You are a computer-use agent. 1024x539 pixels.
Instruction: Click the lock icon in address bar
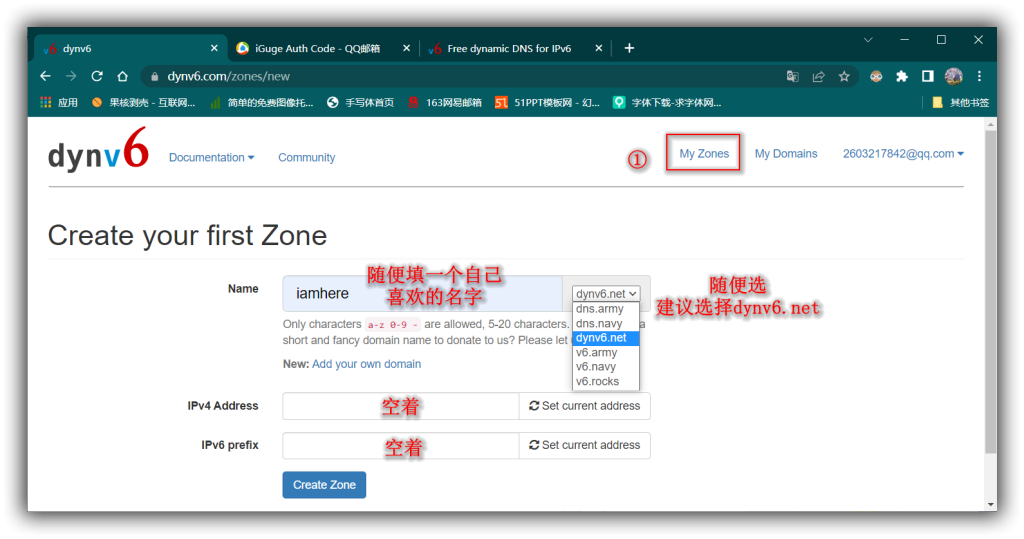point(155,76)
